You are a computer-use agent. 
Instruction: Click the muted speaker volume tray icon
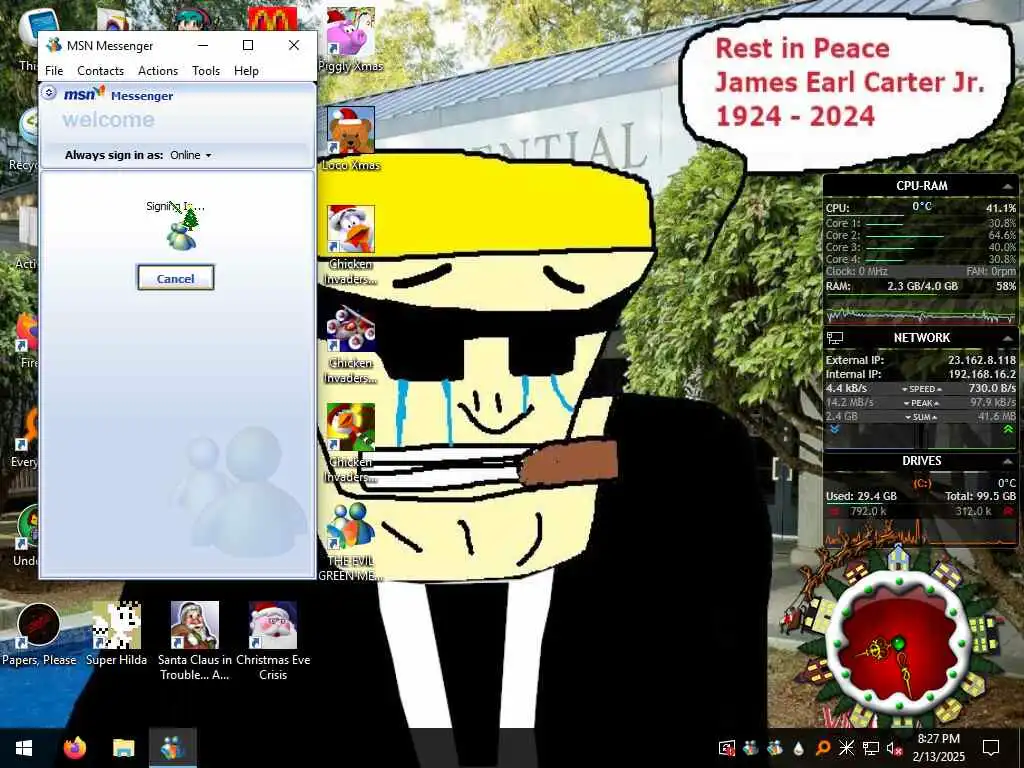[x=894, y=748]
